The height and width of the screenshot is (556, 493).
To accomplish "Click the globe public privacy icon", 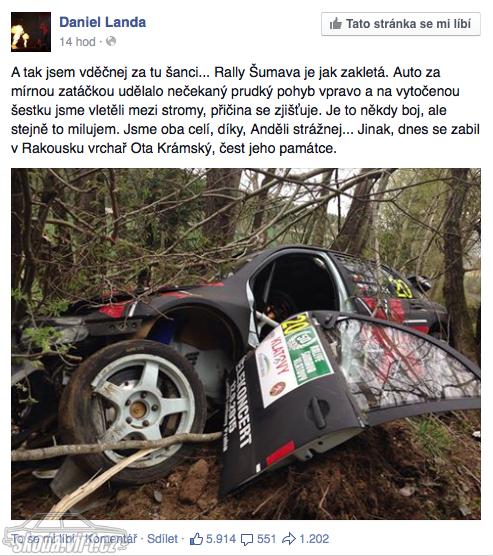I will pos(111,41).
